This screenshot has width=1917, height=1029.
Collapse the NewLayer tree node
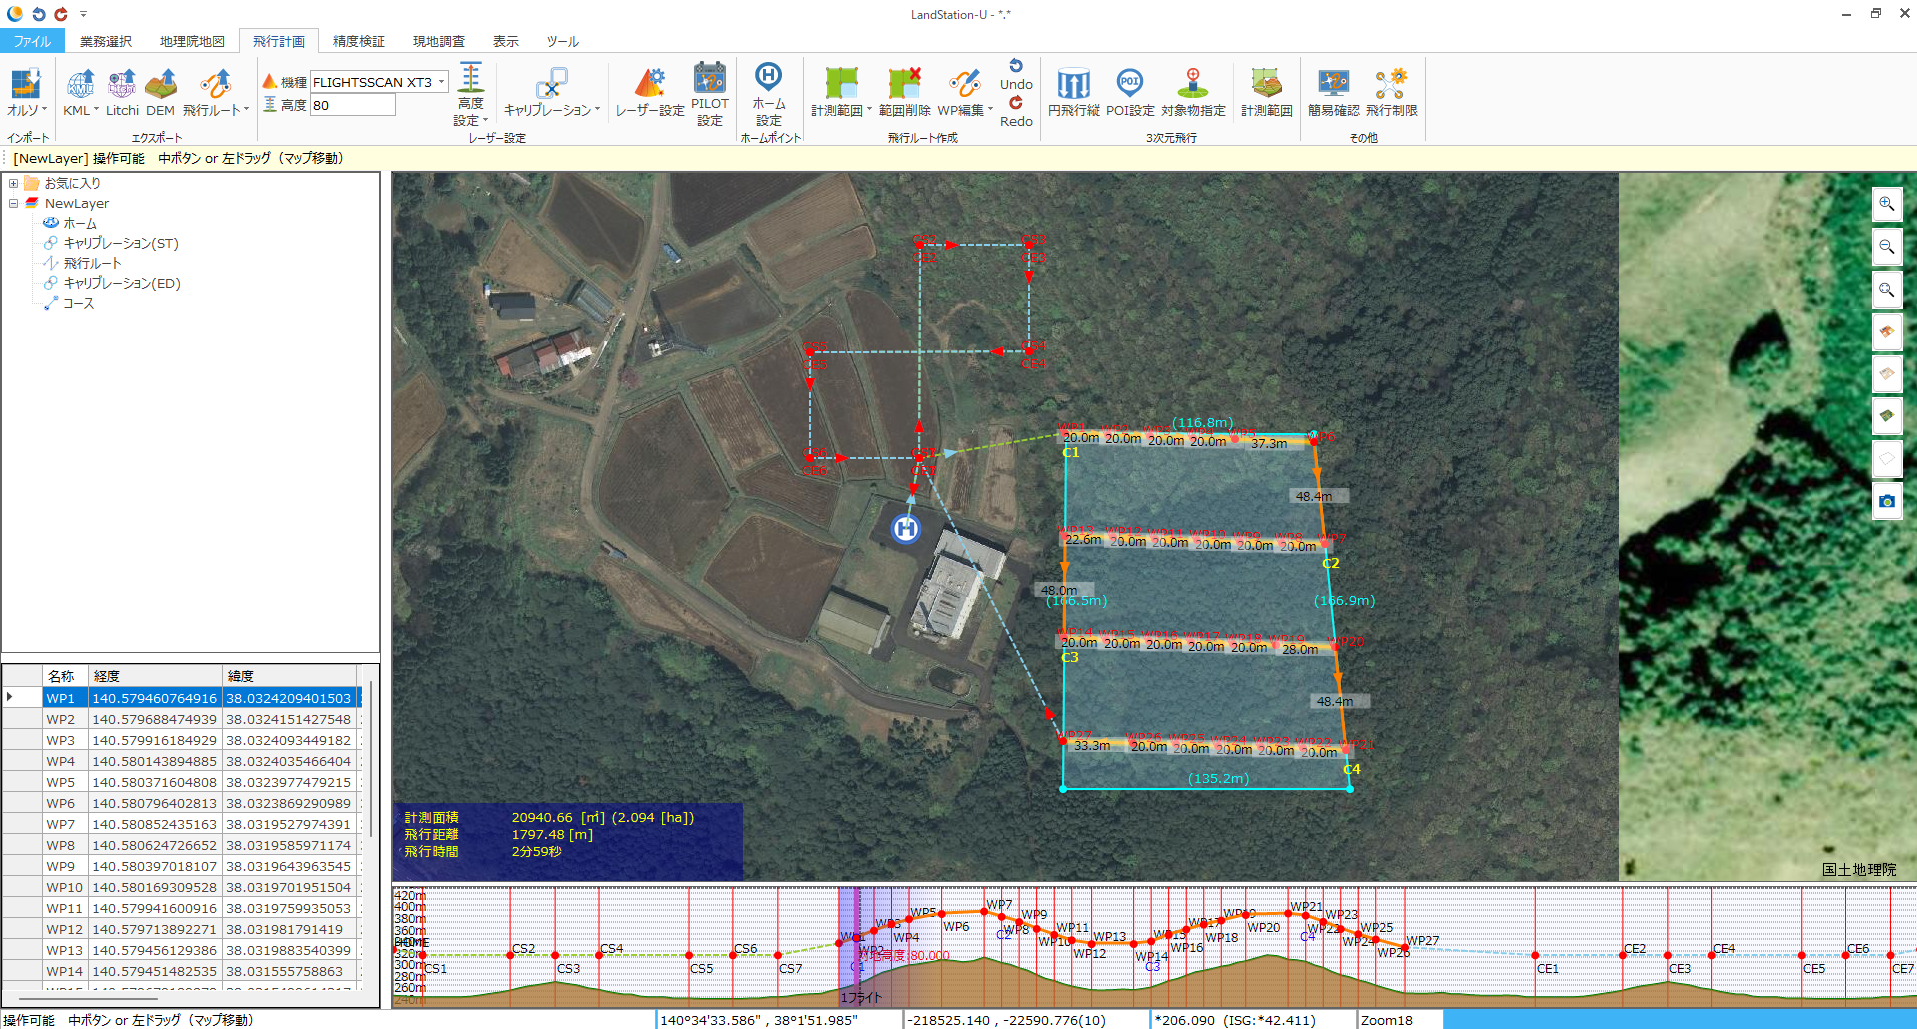pyautogui.click(x=13, y=204)
